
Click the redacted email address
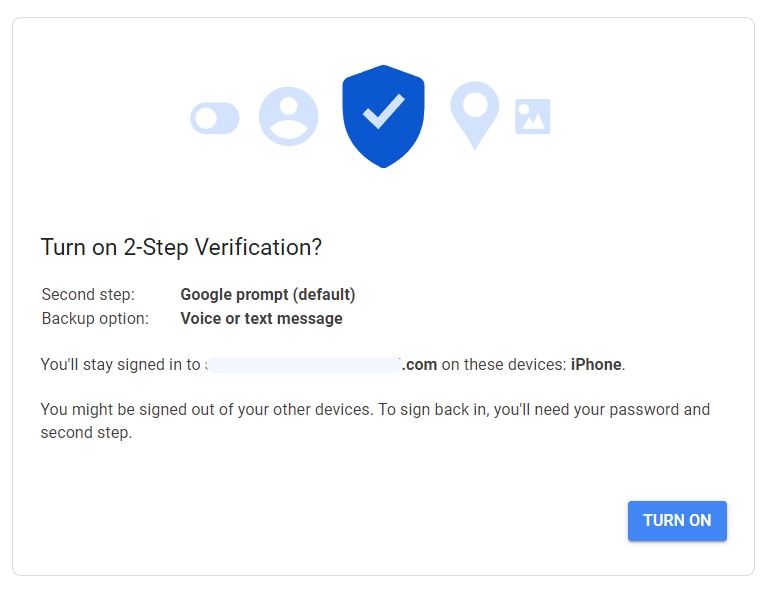303,365
